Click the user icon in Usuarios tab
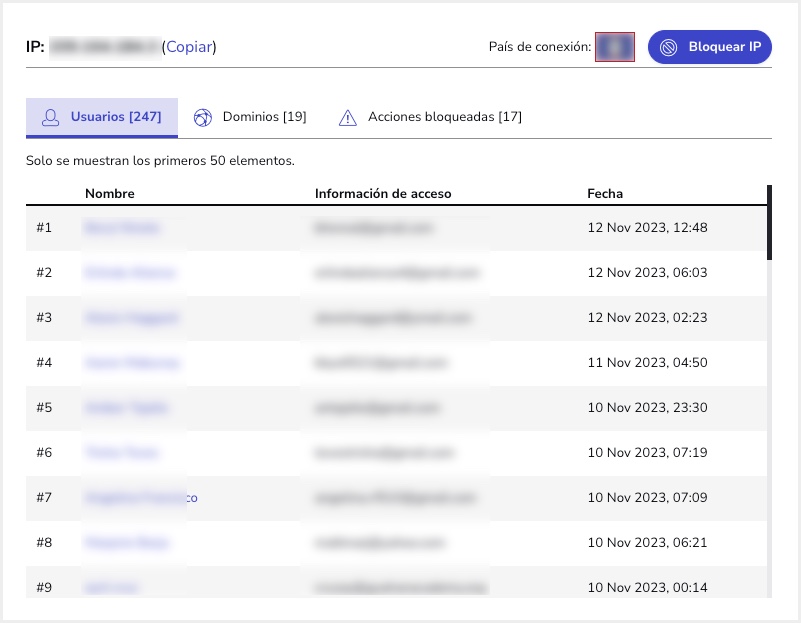The height and width of the screenshot is (624, 801). (50, 118)
